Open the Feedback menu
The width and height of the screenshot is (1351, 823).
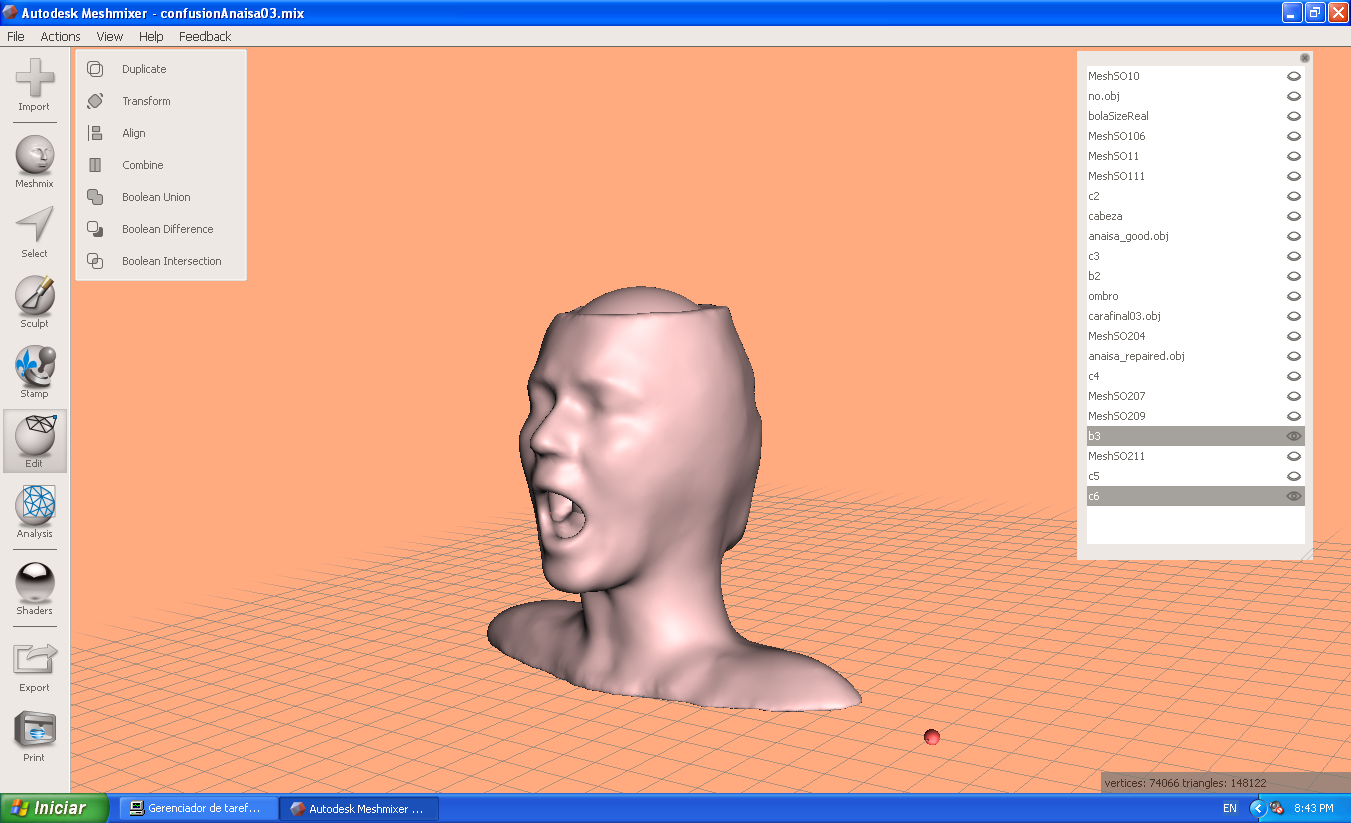pos(205,36)
